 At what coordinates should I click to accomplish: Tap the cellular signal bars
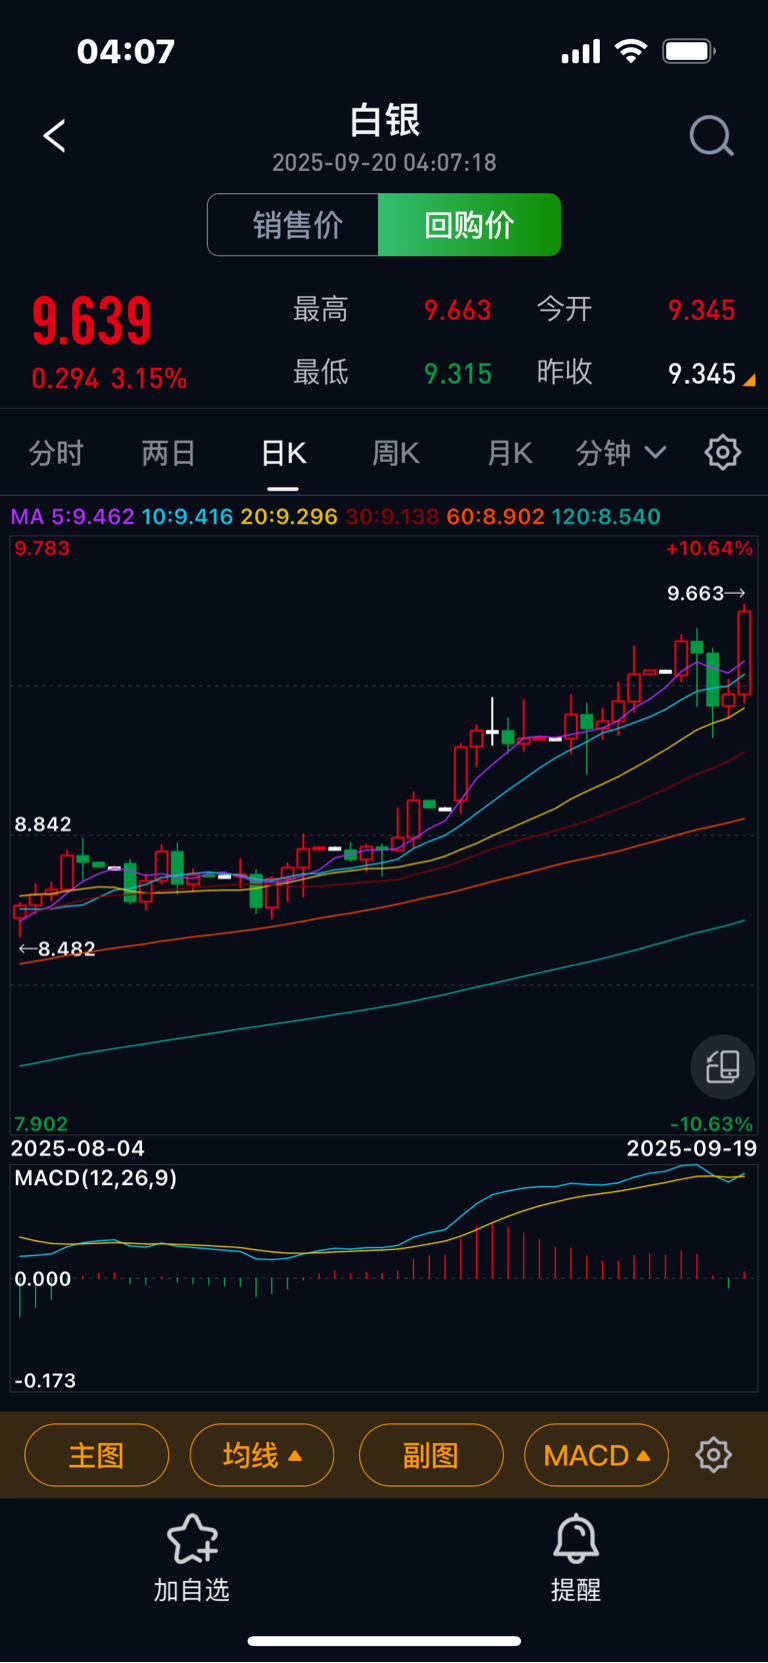(581, 52)
